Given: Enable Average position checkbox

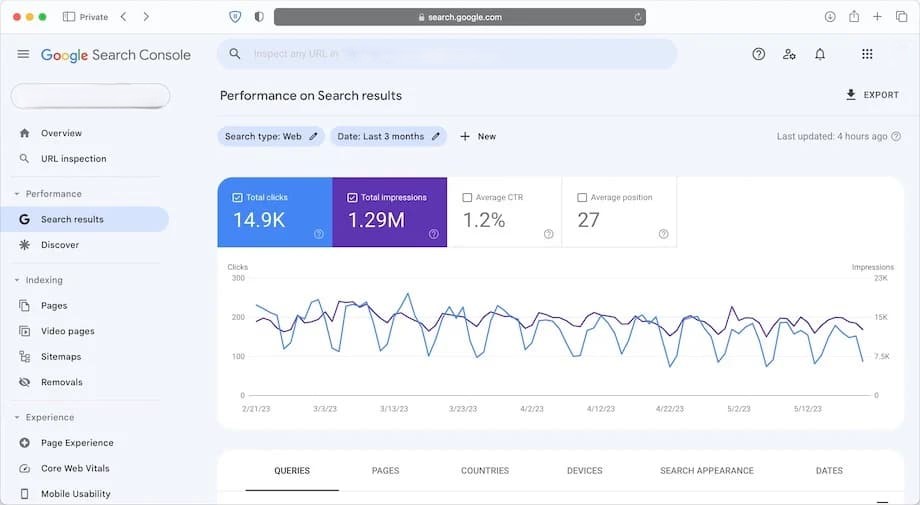Looking at the screenshot, I should point(582,198).
